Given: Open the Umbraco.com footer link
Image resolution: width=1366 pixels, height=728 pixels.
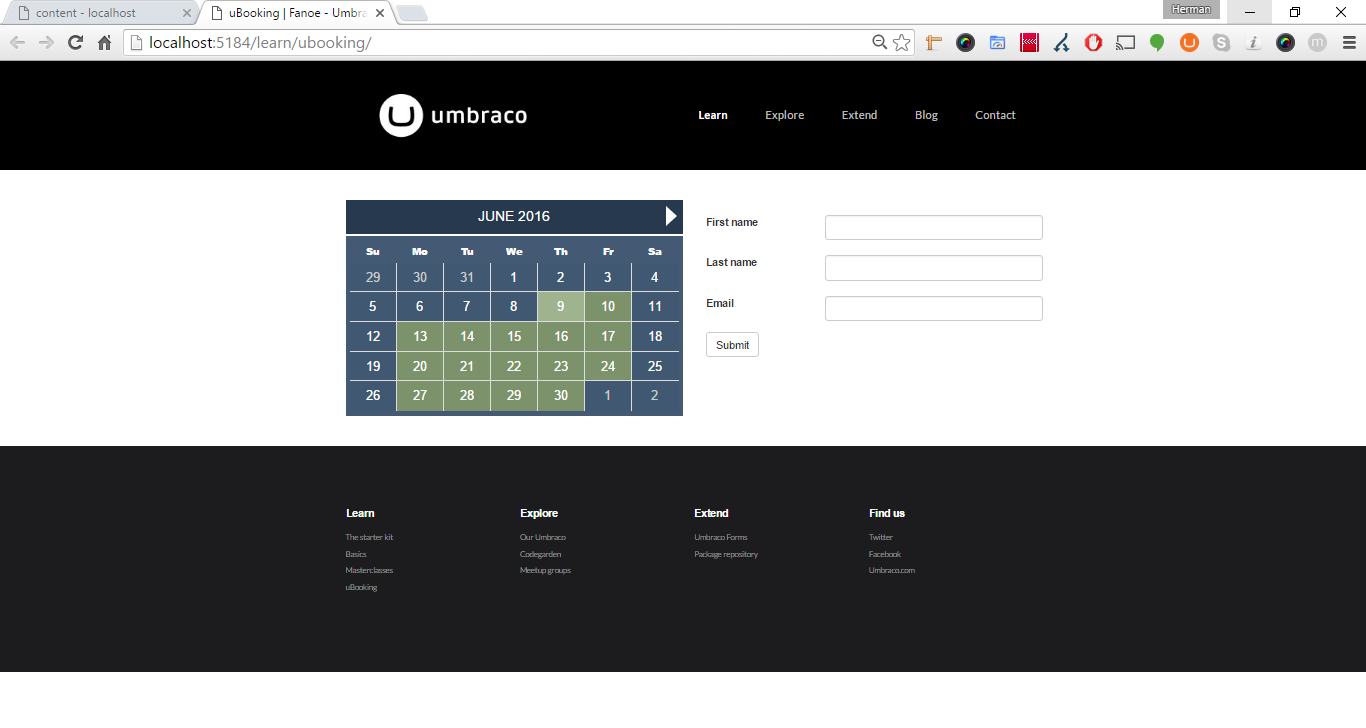Looking at the screenshot, I should click(892, 571).
